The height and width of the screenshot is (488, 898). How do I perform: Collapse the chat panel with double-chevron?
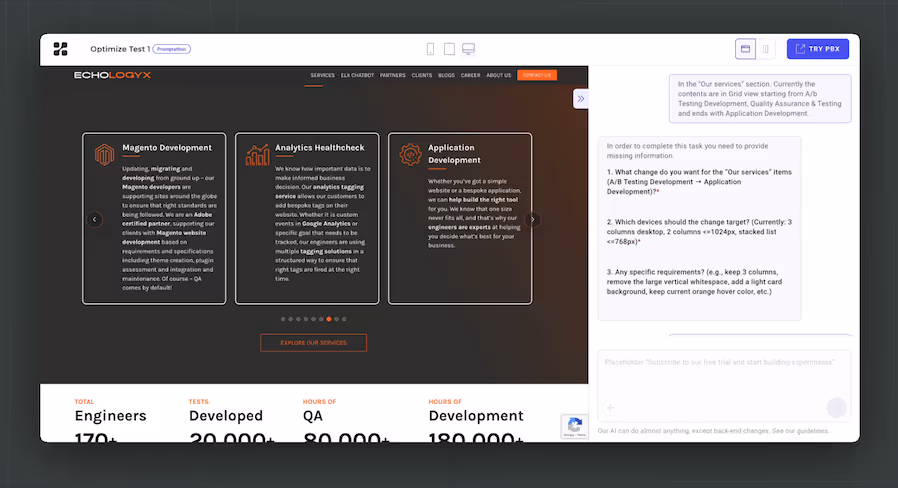coord(581,99)
